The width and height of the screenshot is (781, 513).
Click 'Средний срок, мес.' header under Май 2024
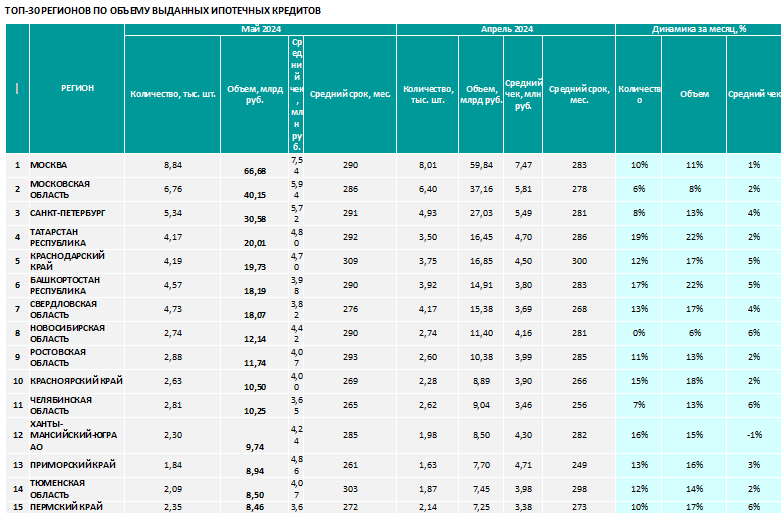click(x=350, y=94)
